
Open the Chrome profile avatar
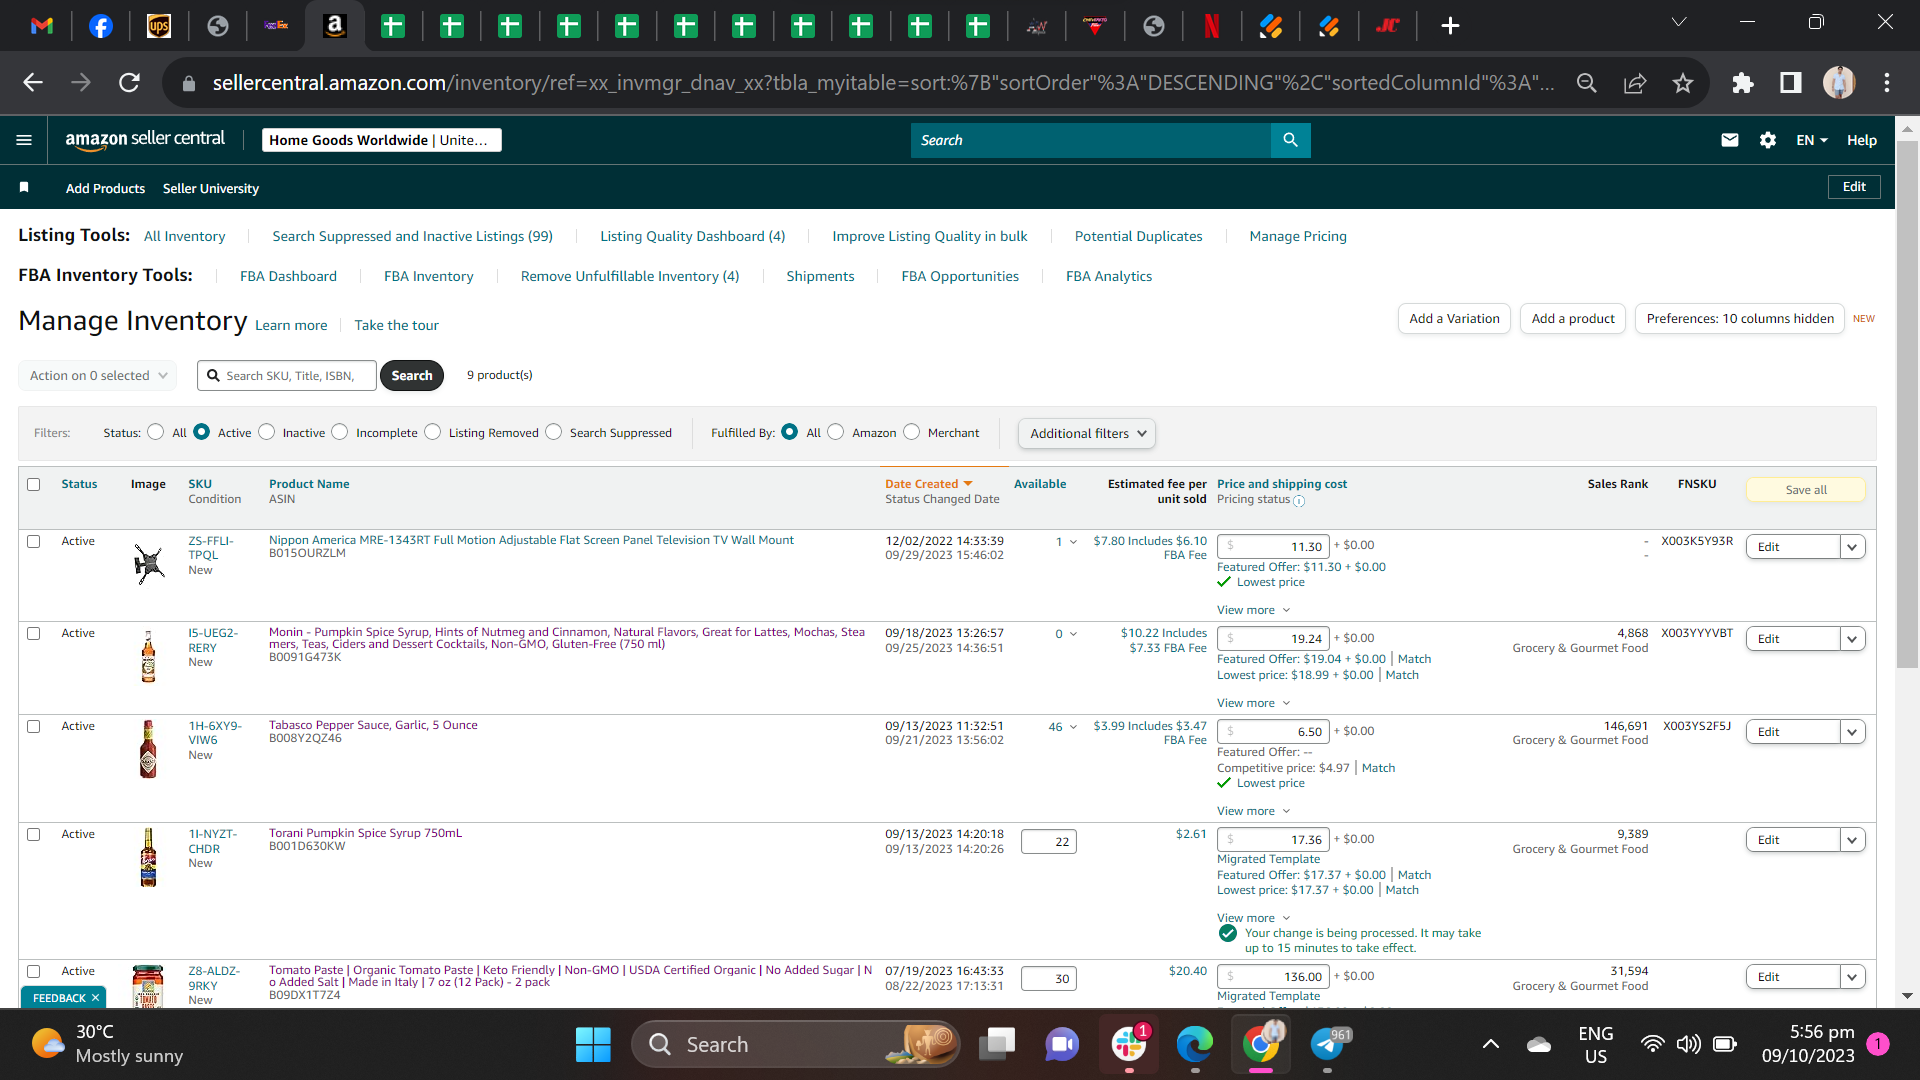pyautogui.click(x=1839, y=83)
